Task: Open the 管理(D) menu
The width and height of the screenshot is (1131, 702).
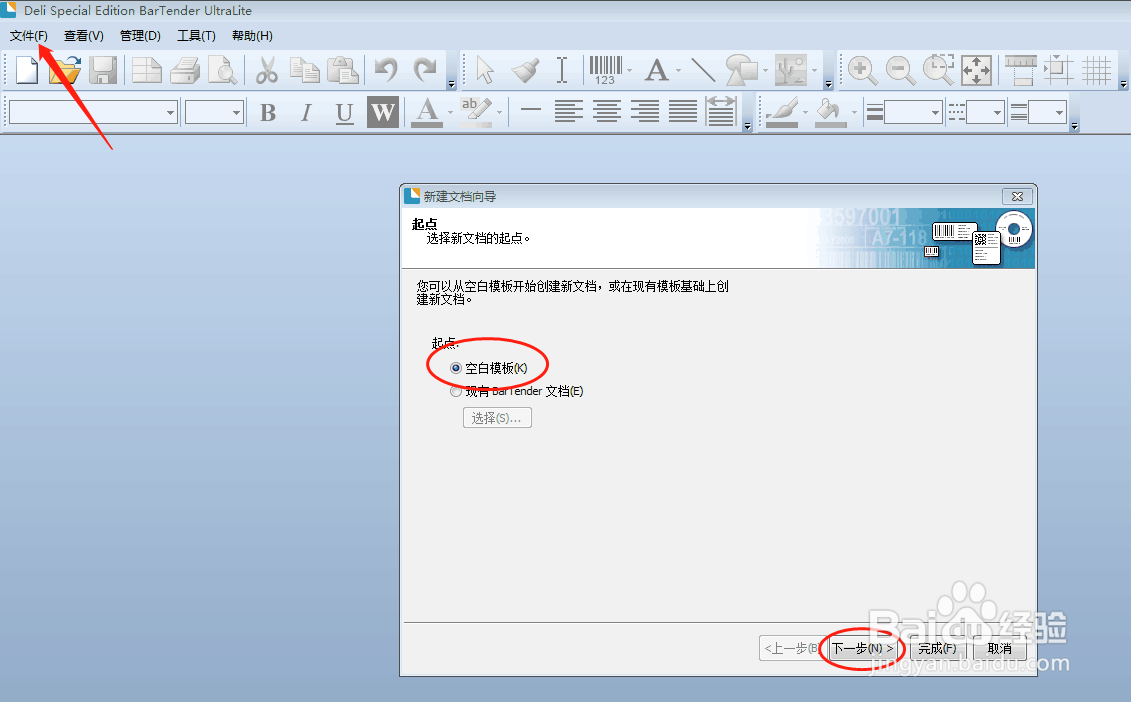Action: click(x=140, y=35)
